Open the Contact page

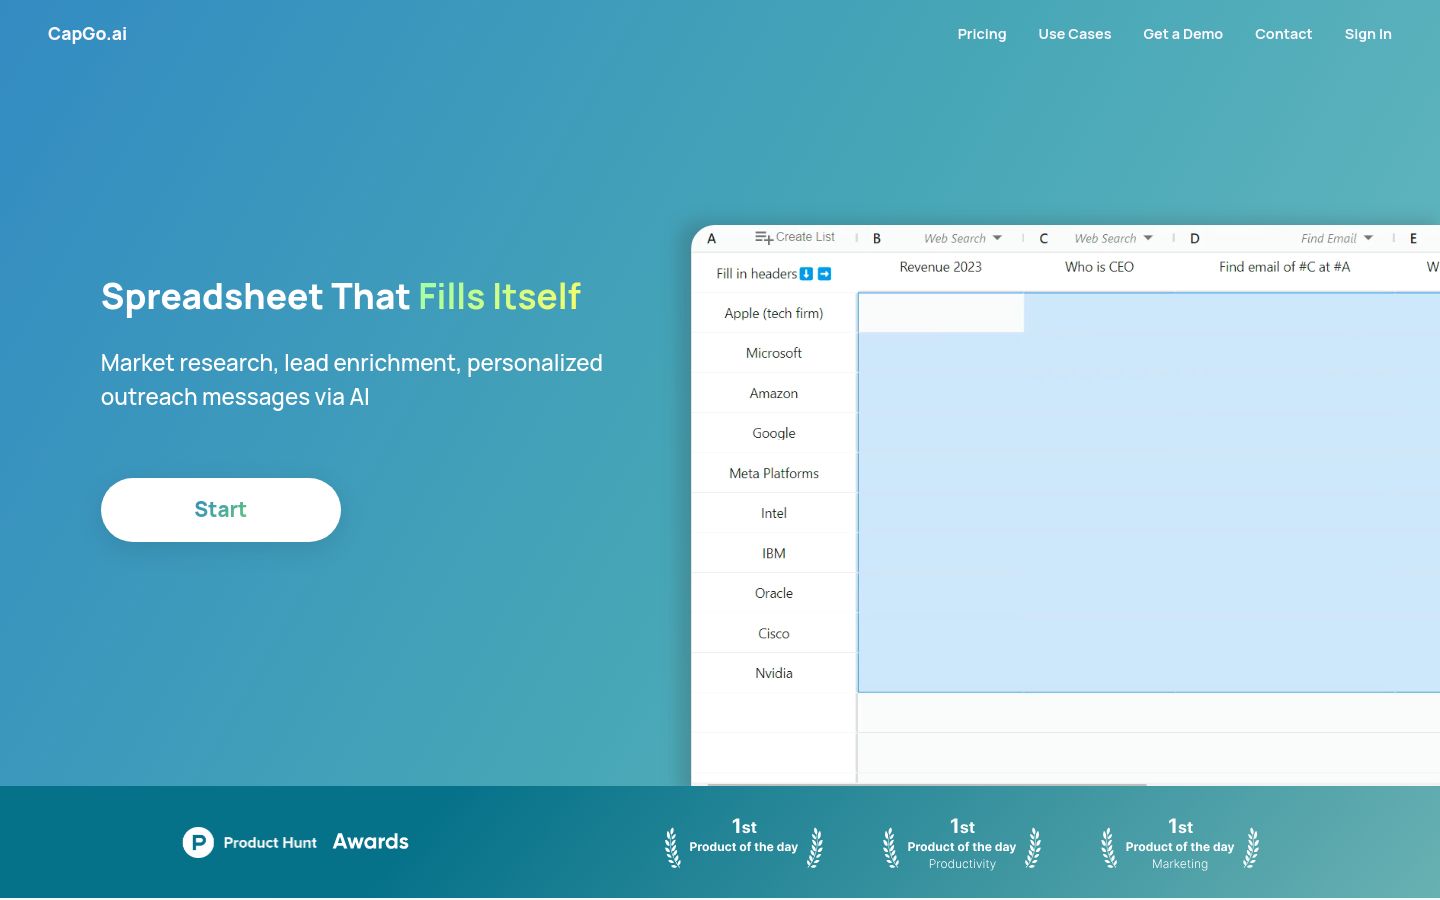pyautogui.click(x=1283, y=34)
